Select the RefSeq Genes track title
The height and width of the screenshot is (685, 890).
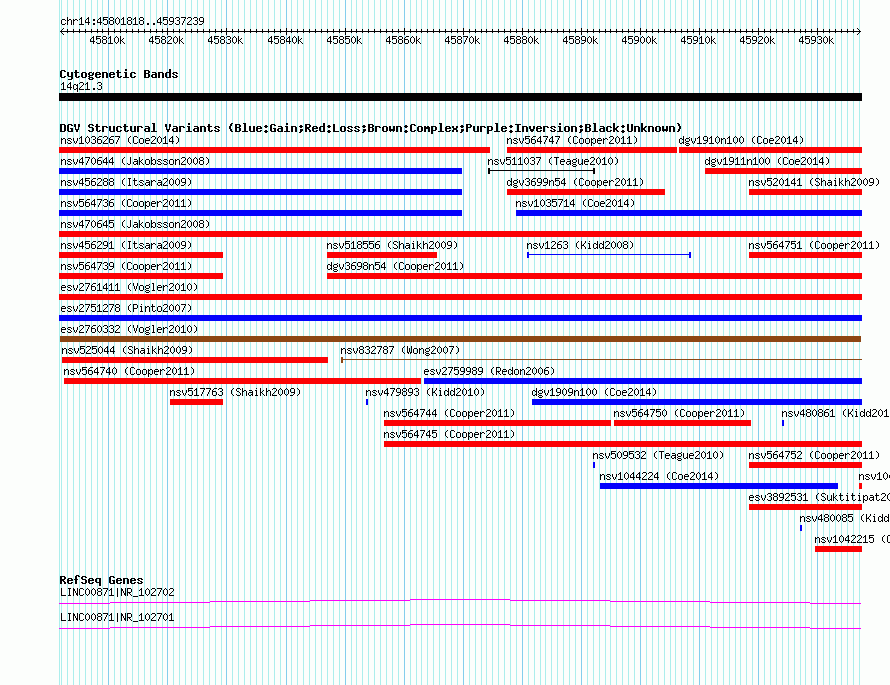pyautogui.click(x=101, y=580)
